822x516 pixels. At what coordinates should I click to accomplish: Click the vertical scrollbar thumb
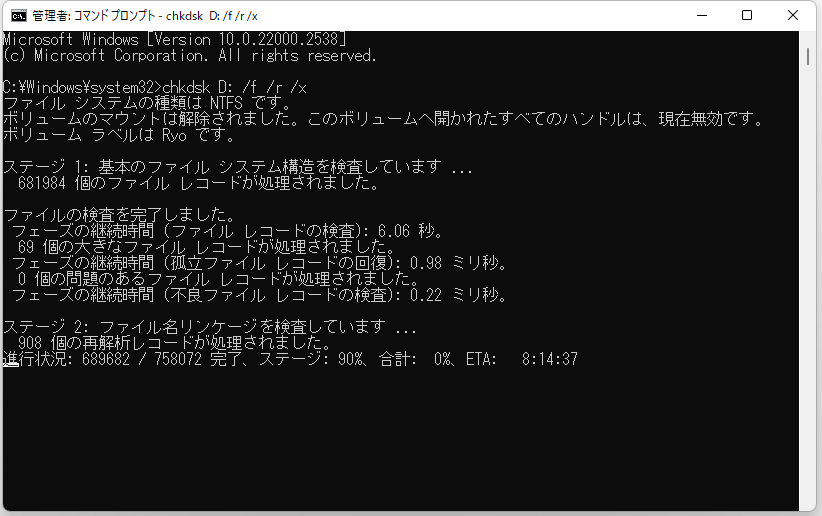[x=808, y=57]
